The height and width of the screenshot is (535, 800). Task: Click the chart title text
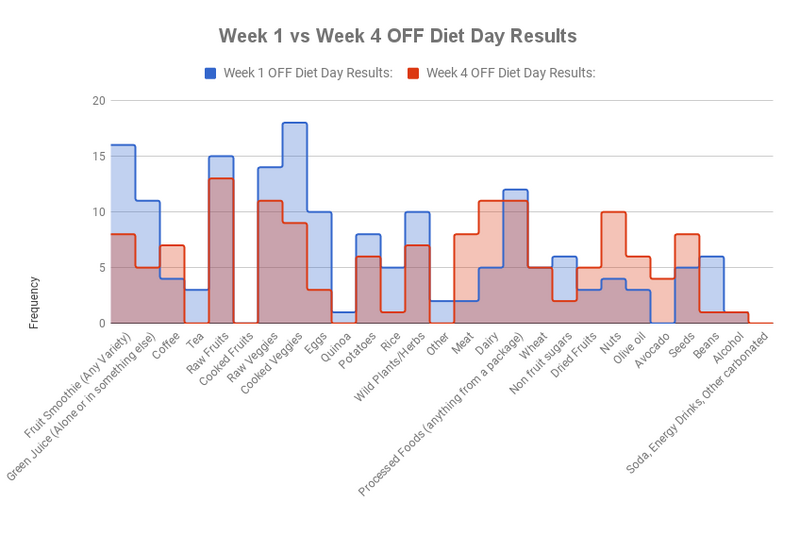[x=398, y=36]
